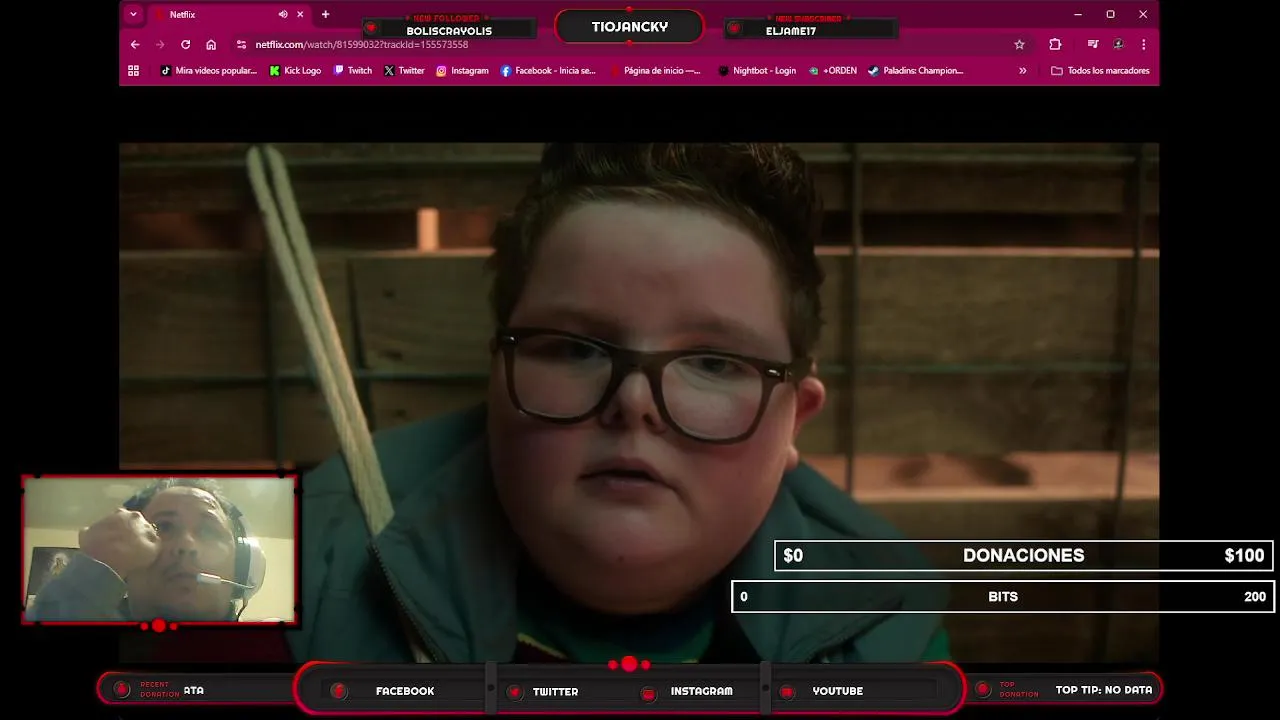Close the Netflix tab

coord(300,14)
